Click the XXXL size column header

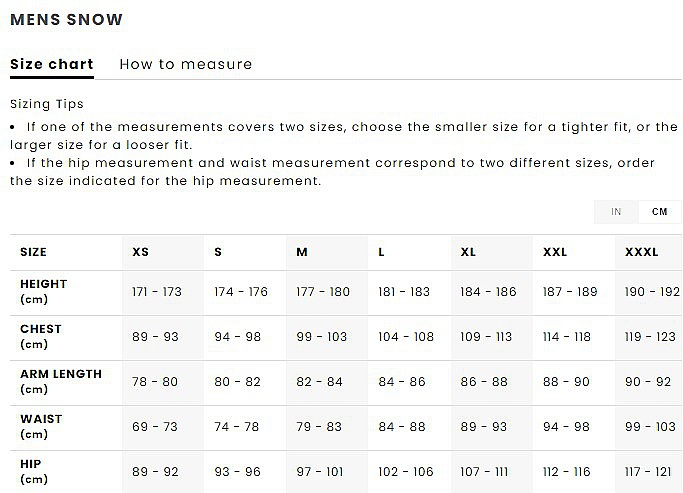(642, 252)
